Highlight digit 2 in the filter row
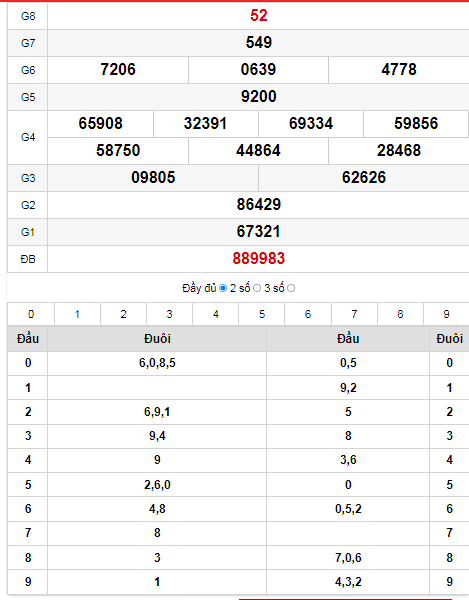The height and width of the screenshot is (600, 469). tap(124, 314)
